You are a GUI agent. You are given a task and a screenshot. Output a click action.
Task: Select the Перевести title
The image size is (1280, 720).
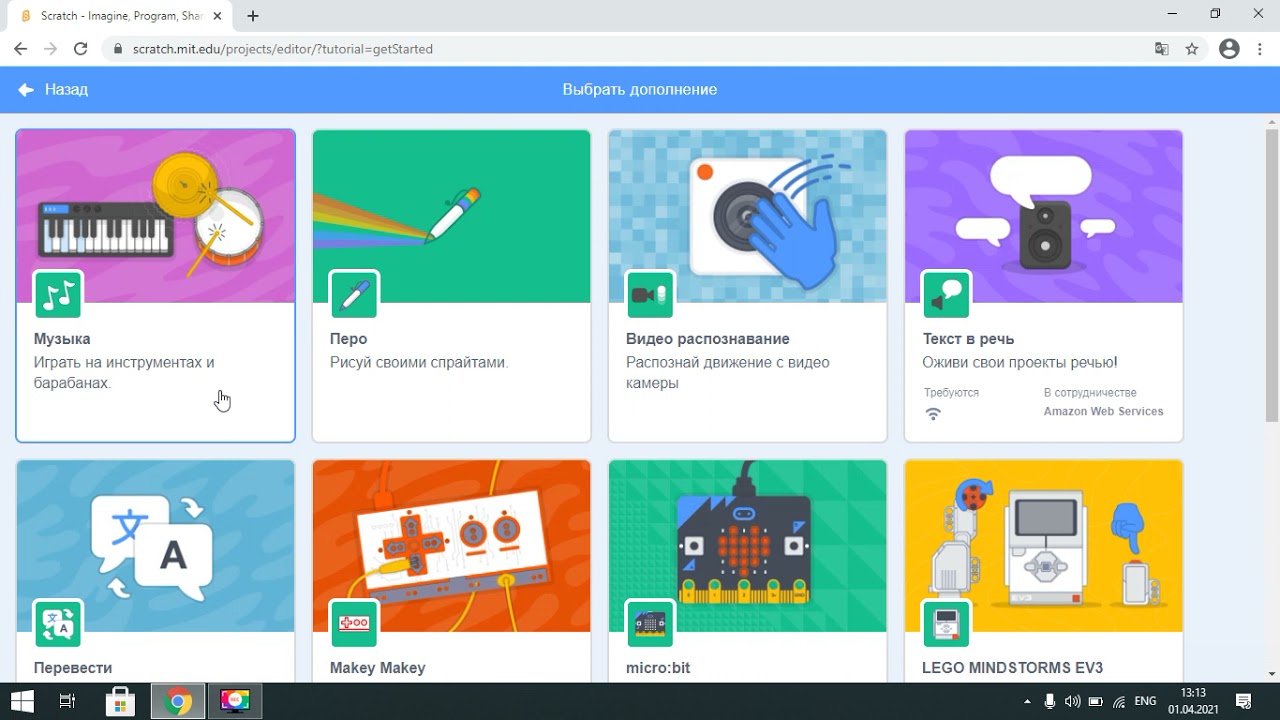(x=73, y=668)
